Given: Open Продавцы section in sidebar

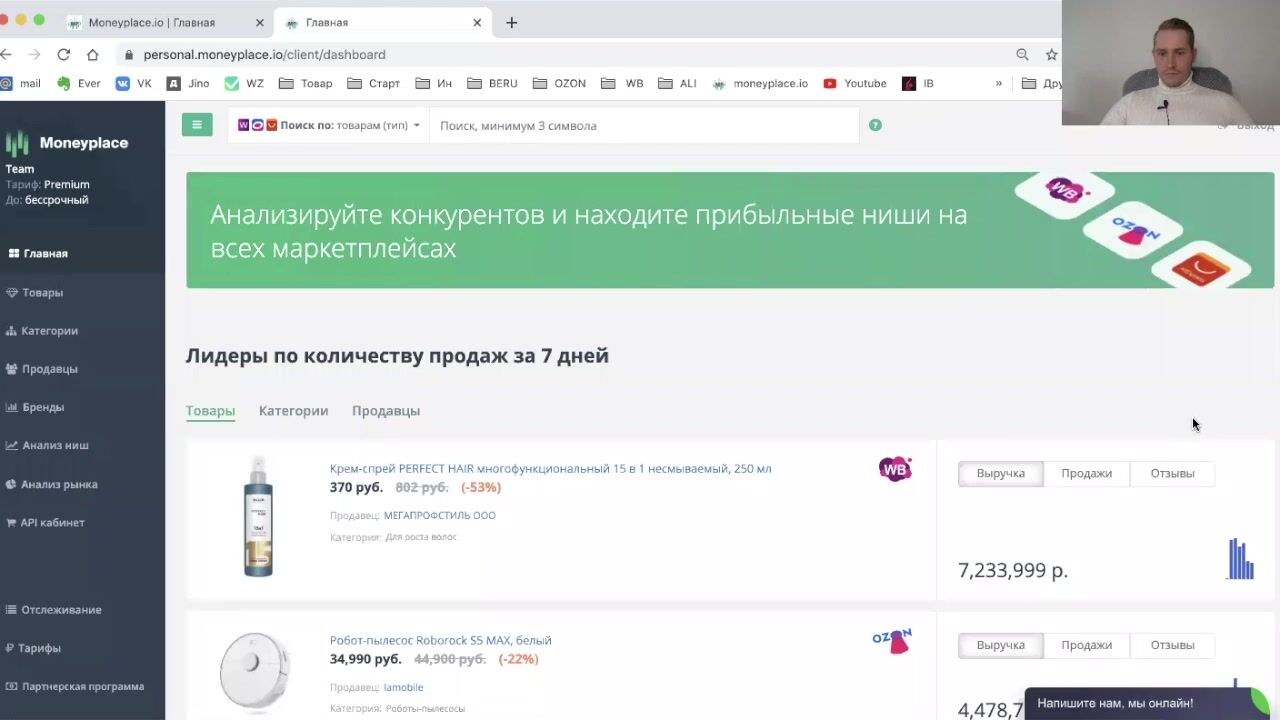Looking at the screenshot, I should click(42, 369).
